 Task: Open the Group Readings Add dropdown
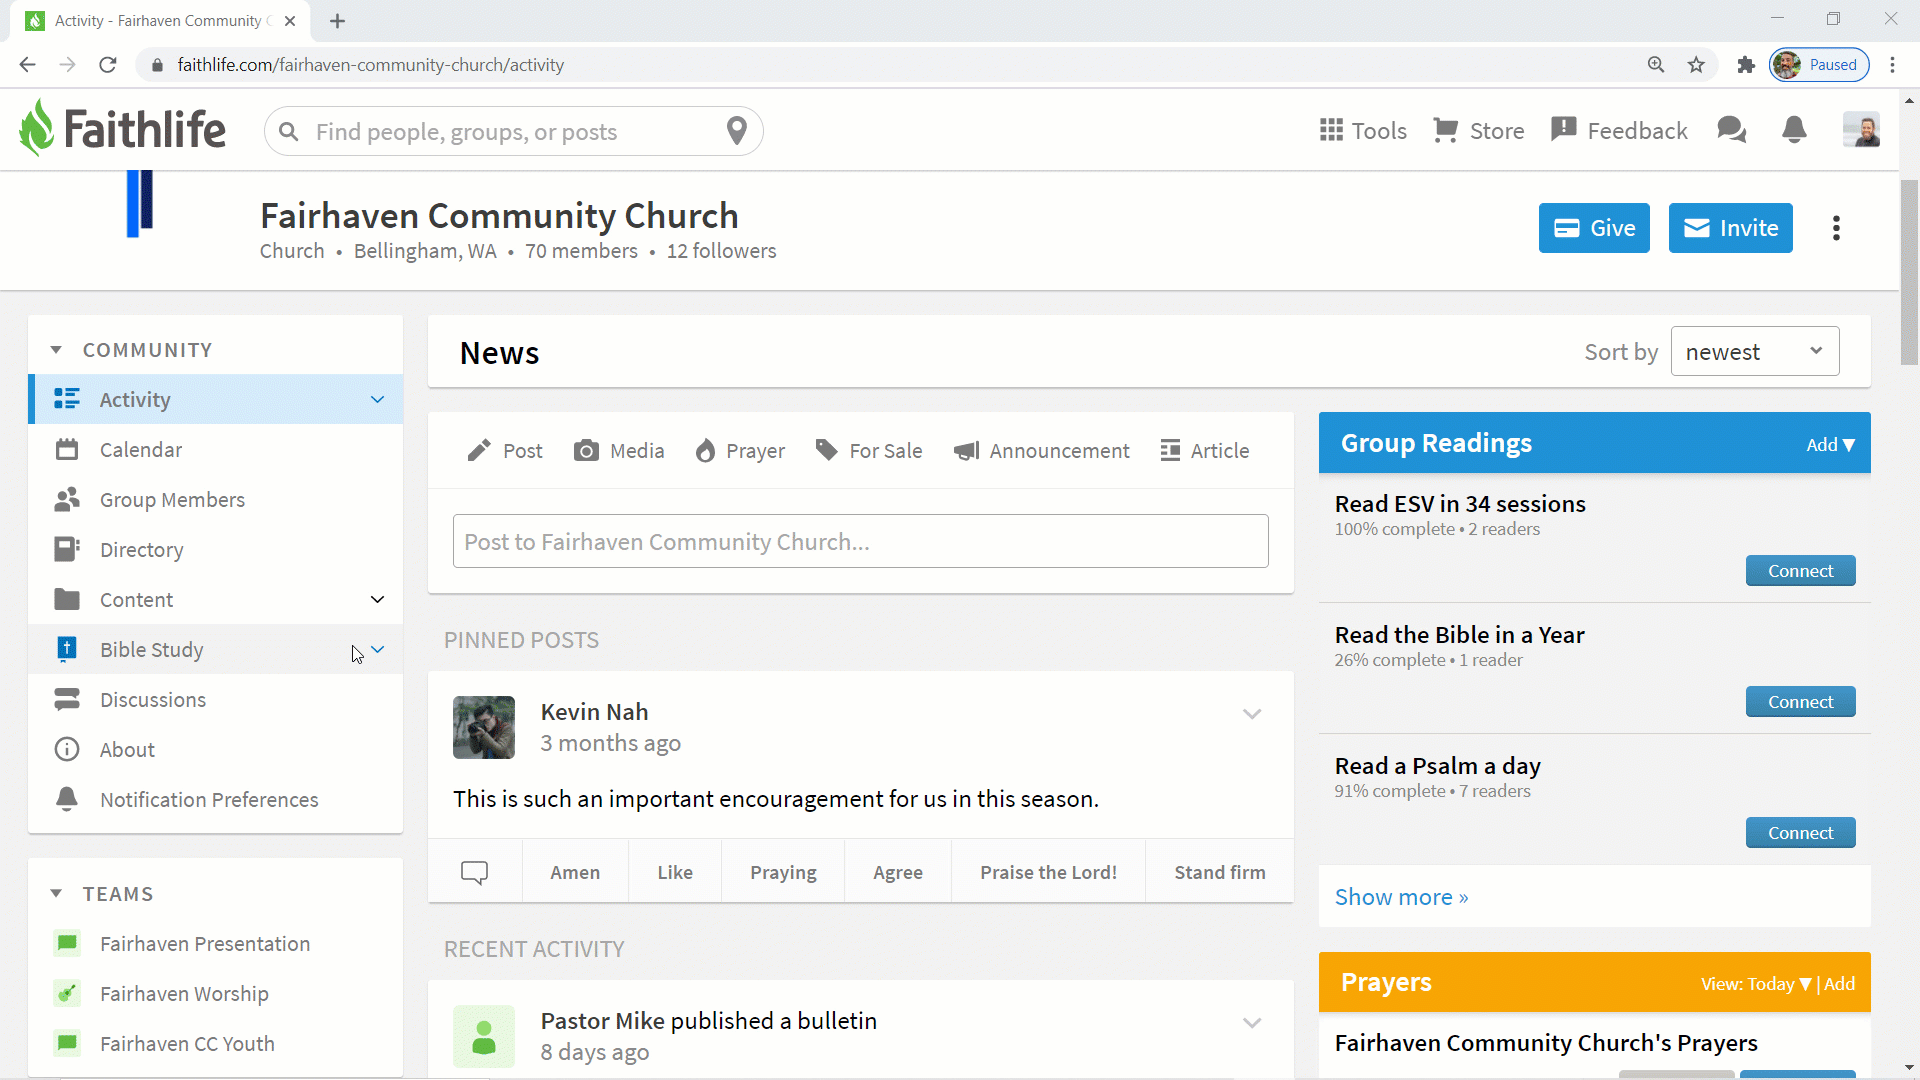[1830, 445]
